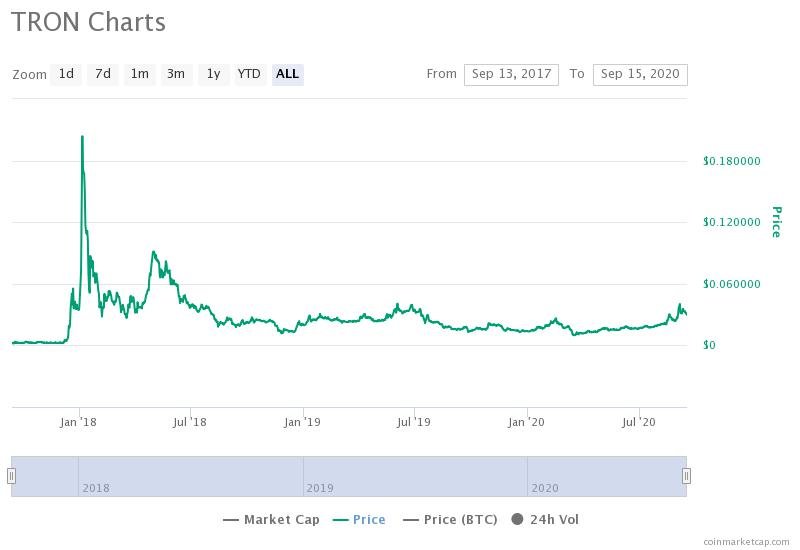
Task: Click the $0.120000 price label
Action: coord(732,222)
